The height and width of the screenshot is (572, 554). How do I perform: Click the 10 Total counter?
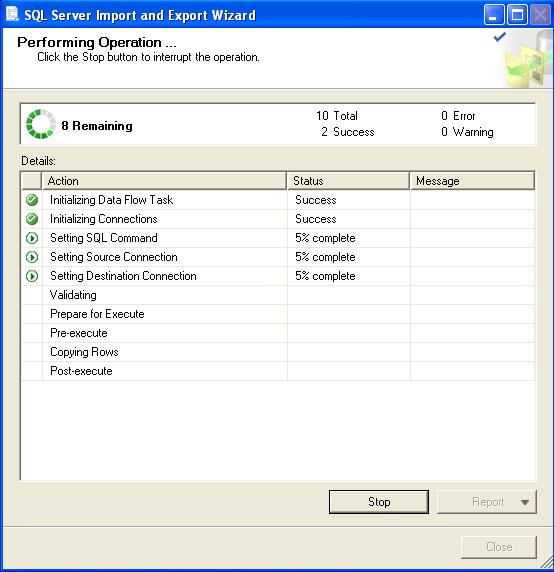337,116
